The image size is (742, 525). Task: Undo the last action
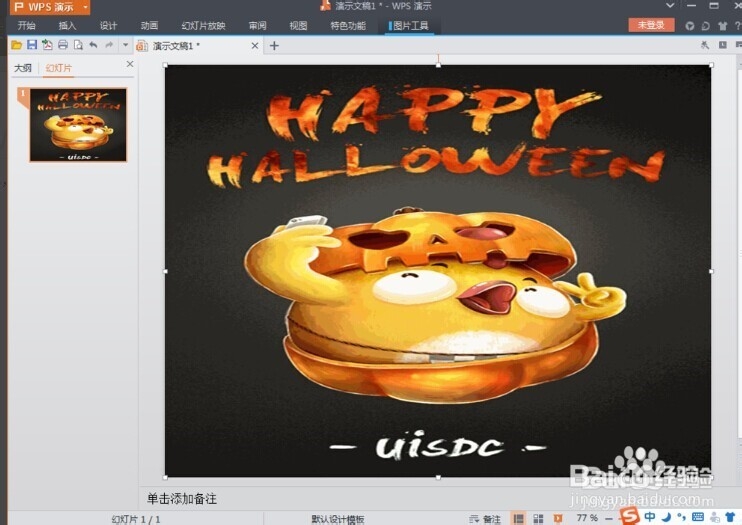93,45
